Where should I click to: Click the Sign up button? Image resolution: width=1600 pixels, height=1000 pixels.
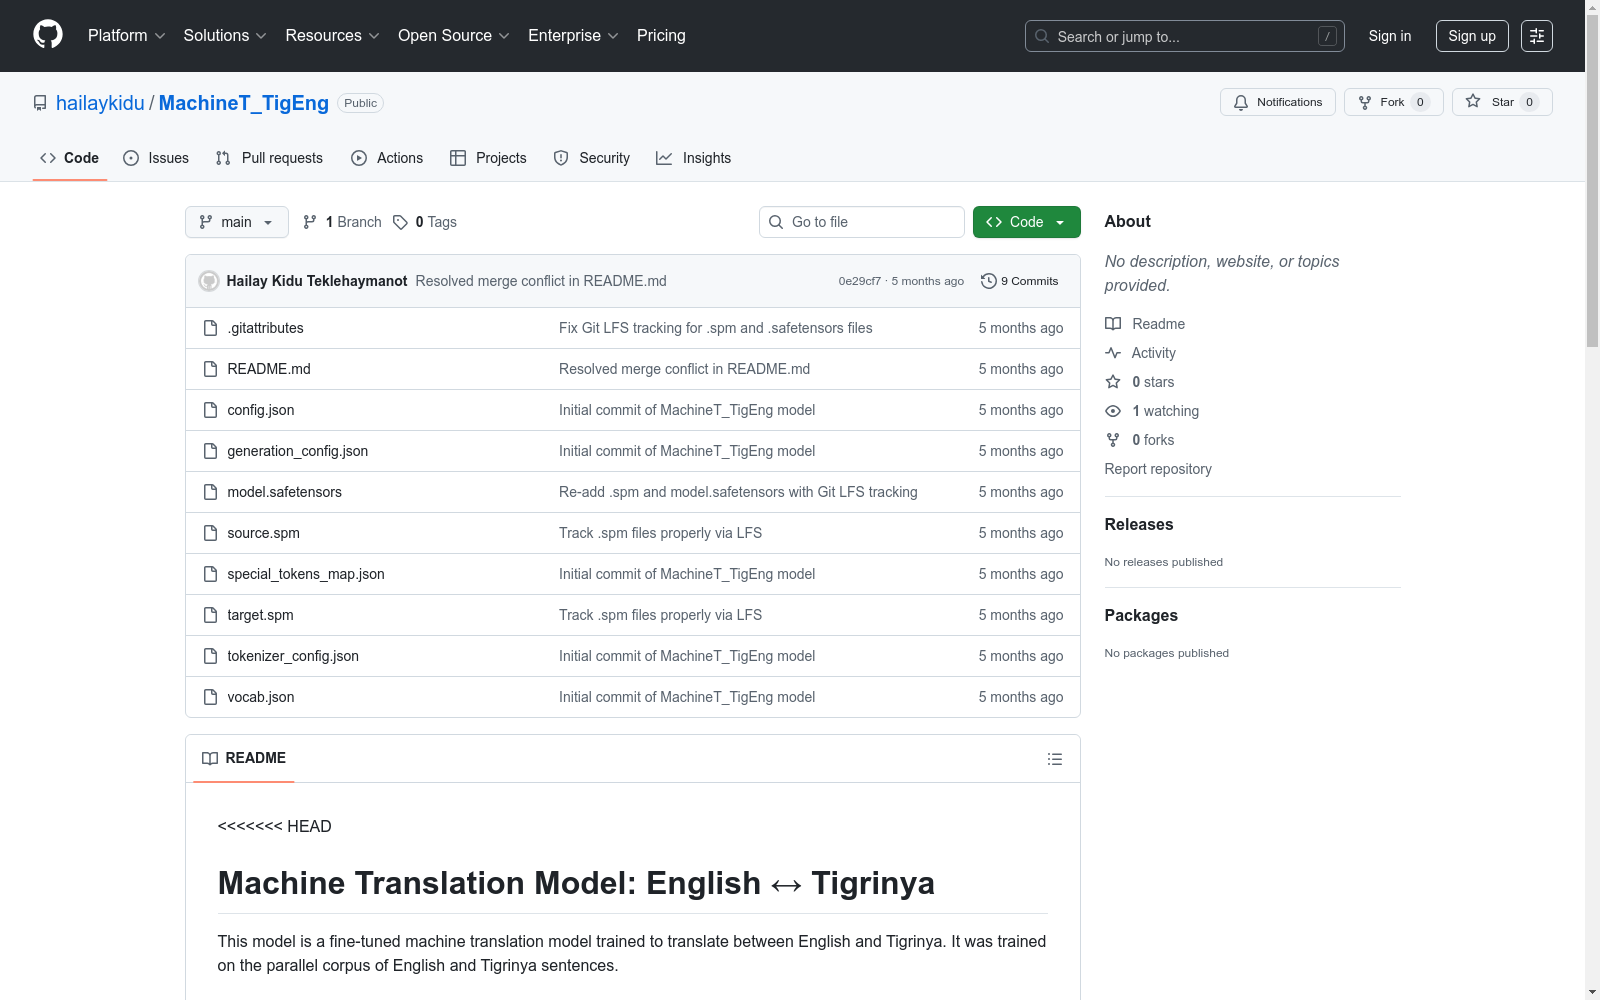pyautogui.click(x=1472, y=36)
